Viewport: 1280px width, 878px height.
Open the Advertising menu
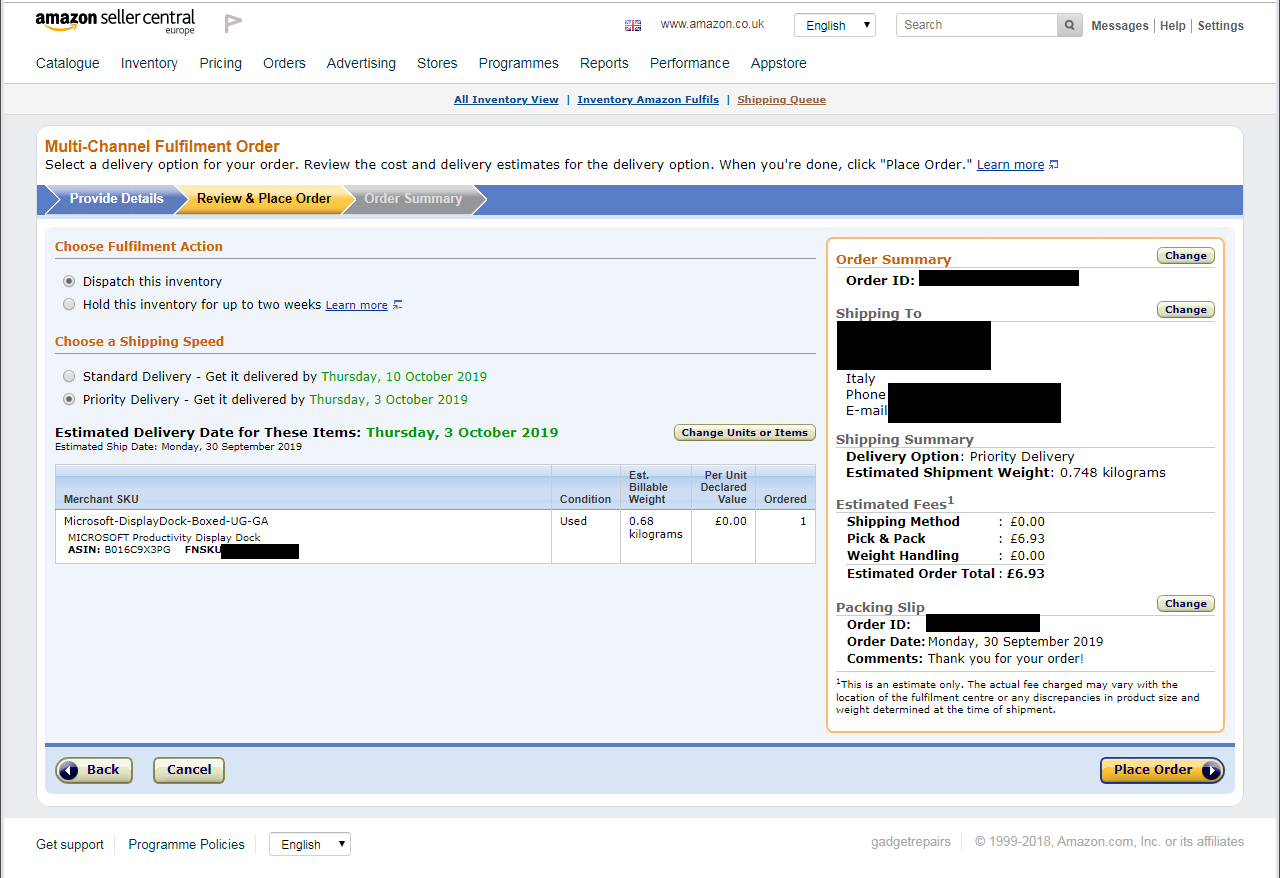(x=361, y=63)
